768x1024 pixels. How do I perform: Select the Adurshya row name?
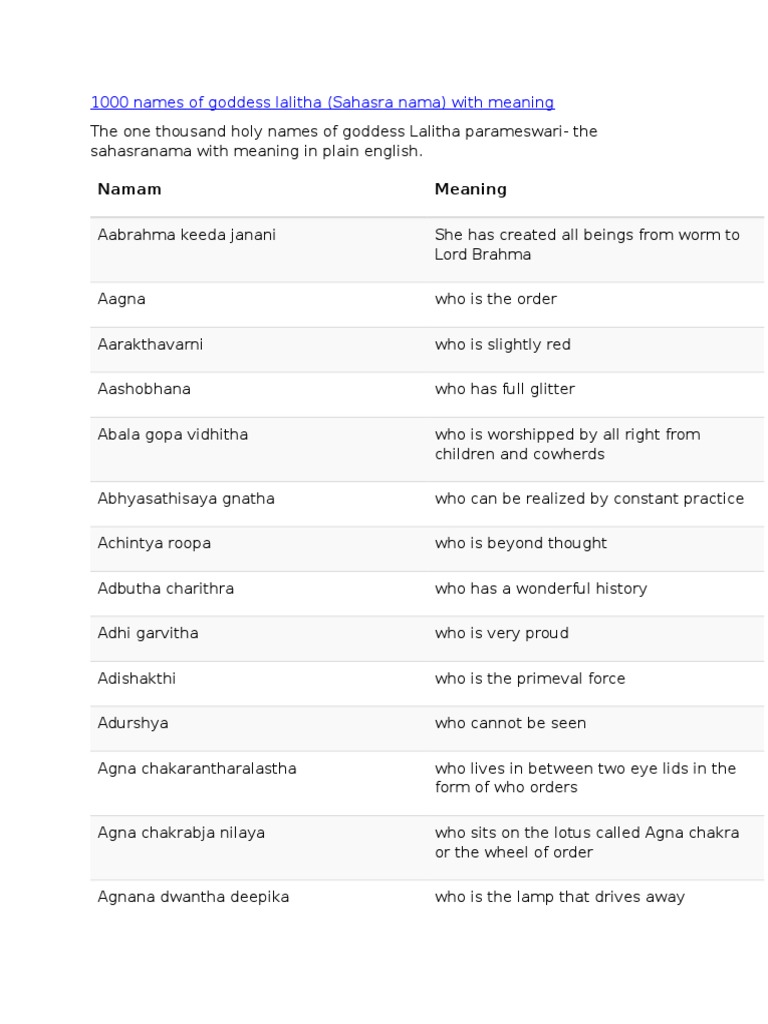133,724
